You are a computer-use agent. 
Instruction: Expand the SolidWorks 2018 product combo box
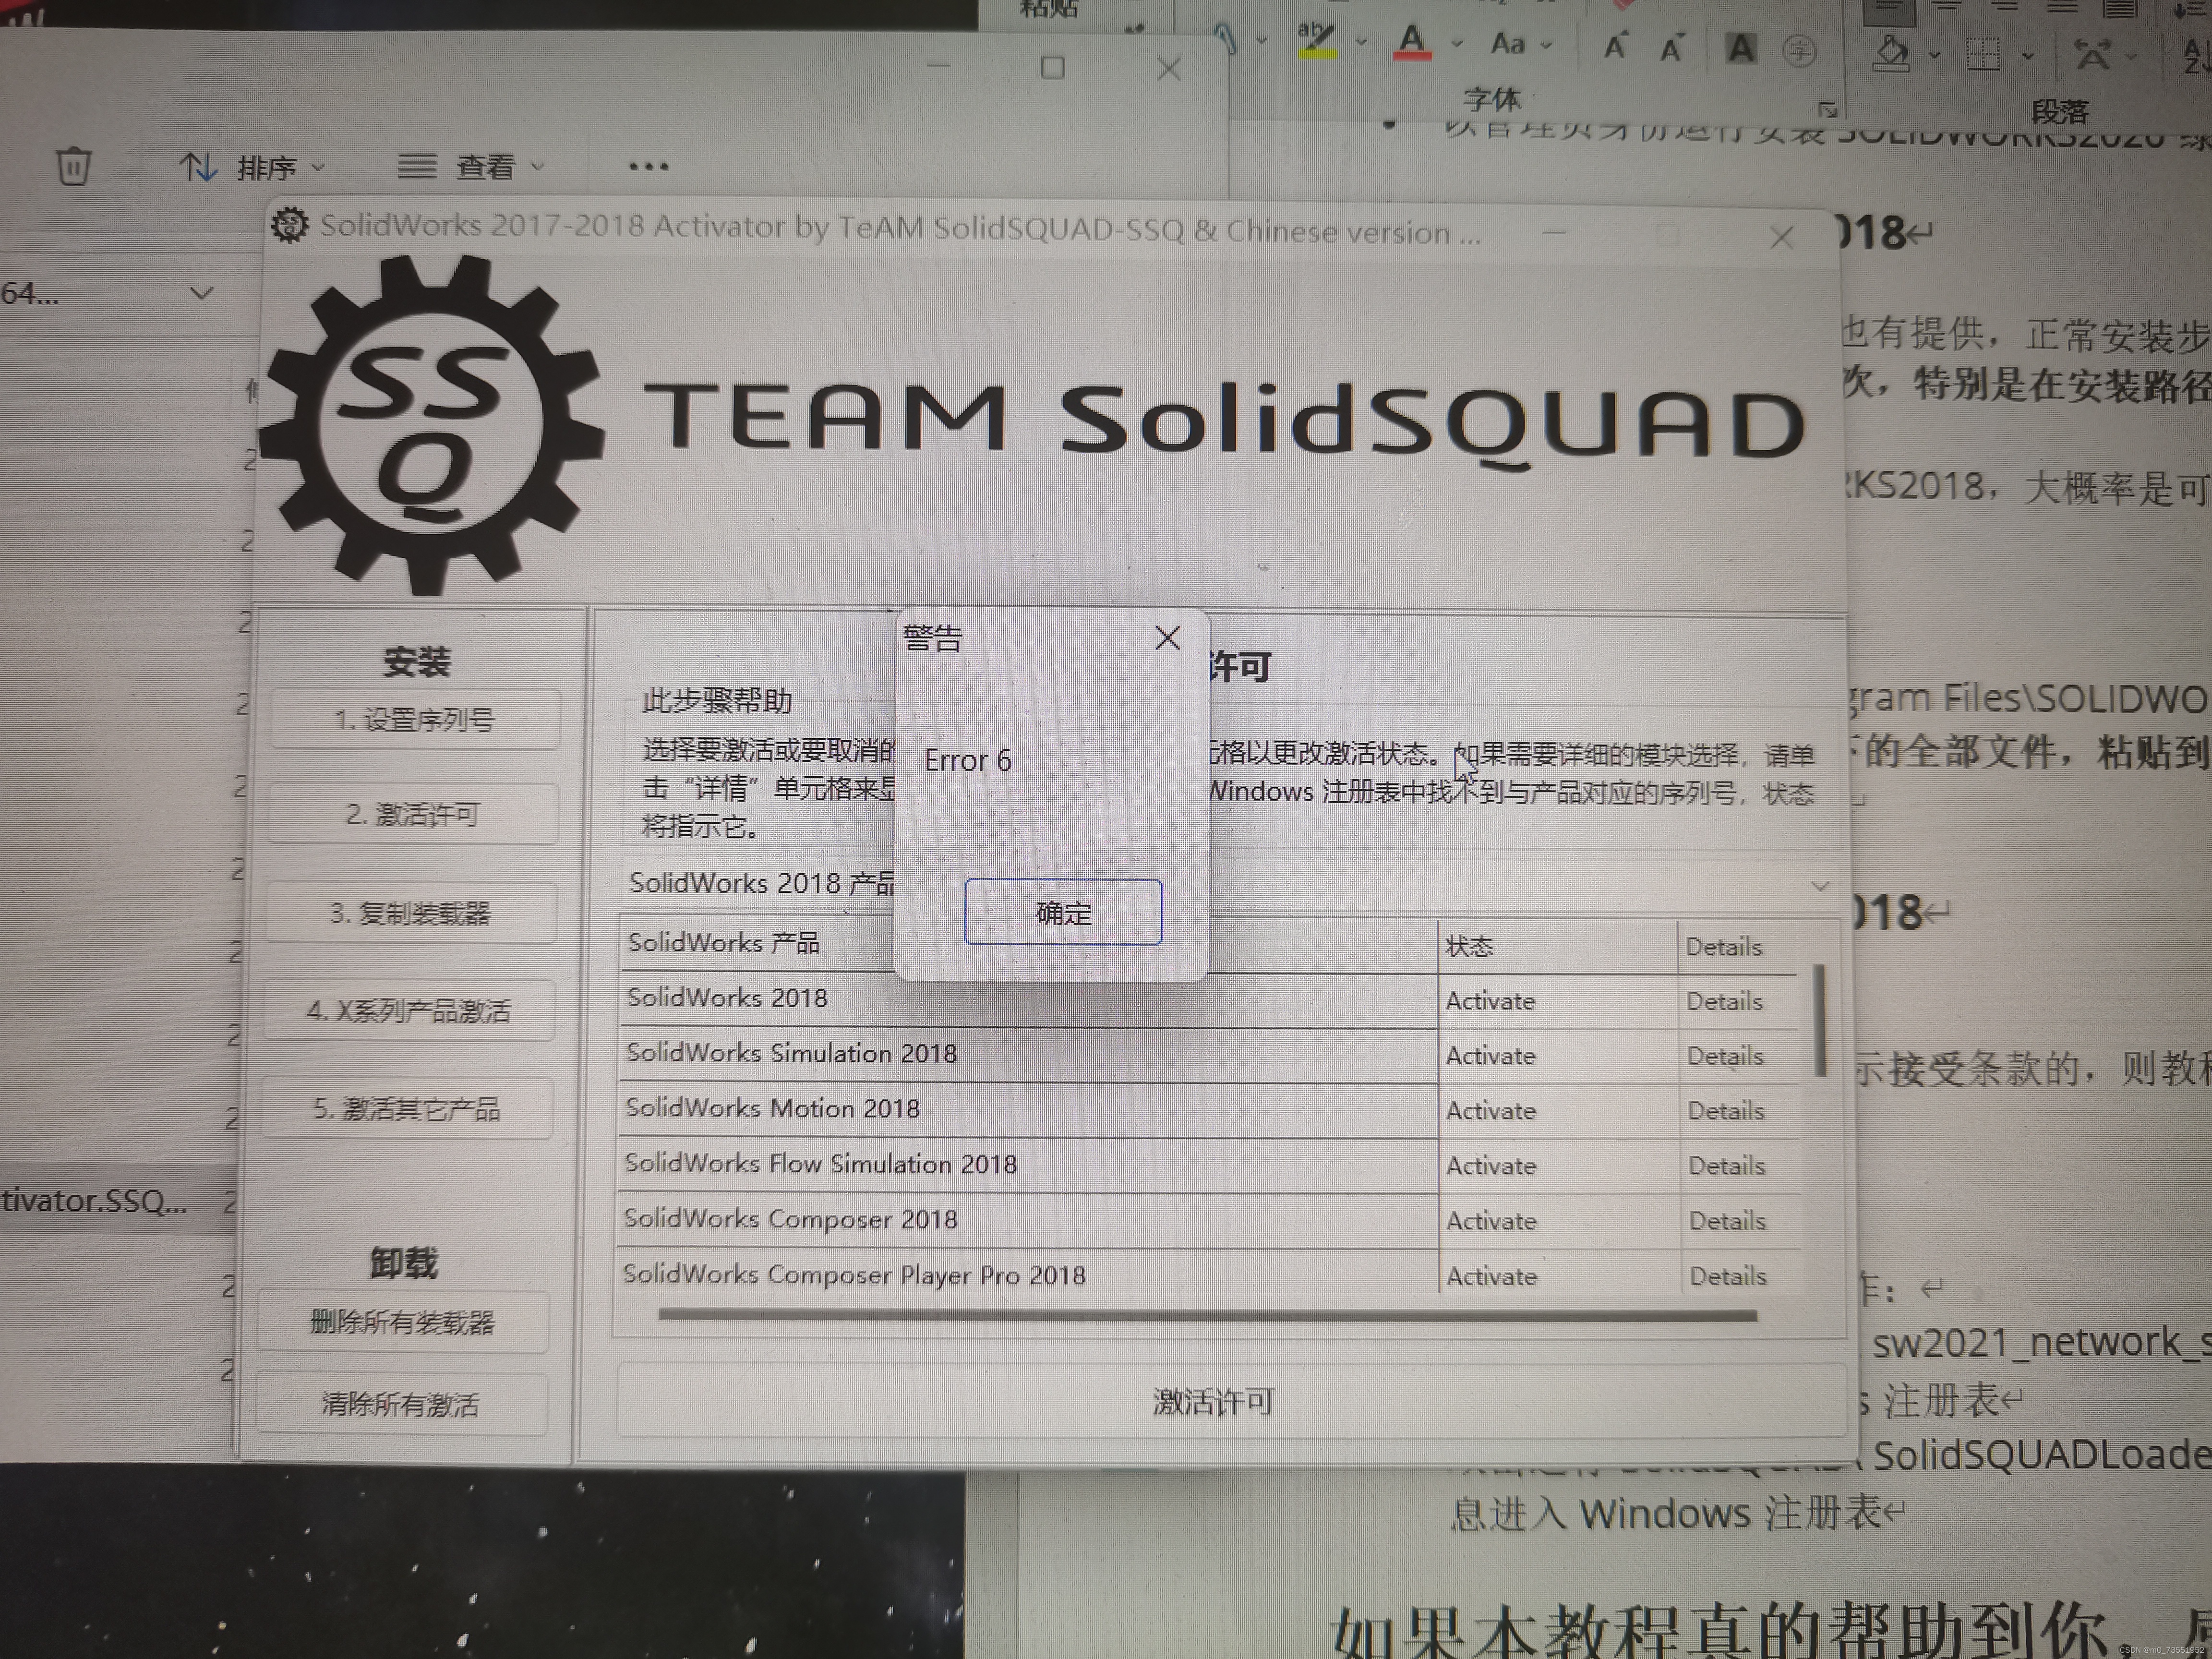pyautogui.click(x=1820, y=886)
